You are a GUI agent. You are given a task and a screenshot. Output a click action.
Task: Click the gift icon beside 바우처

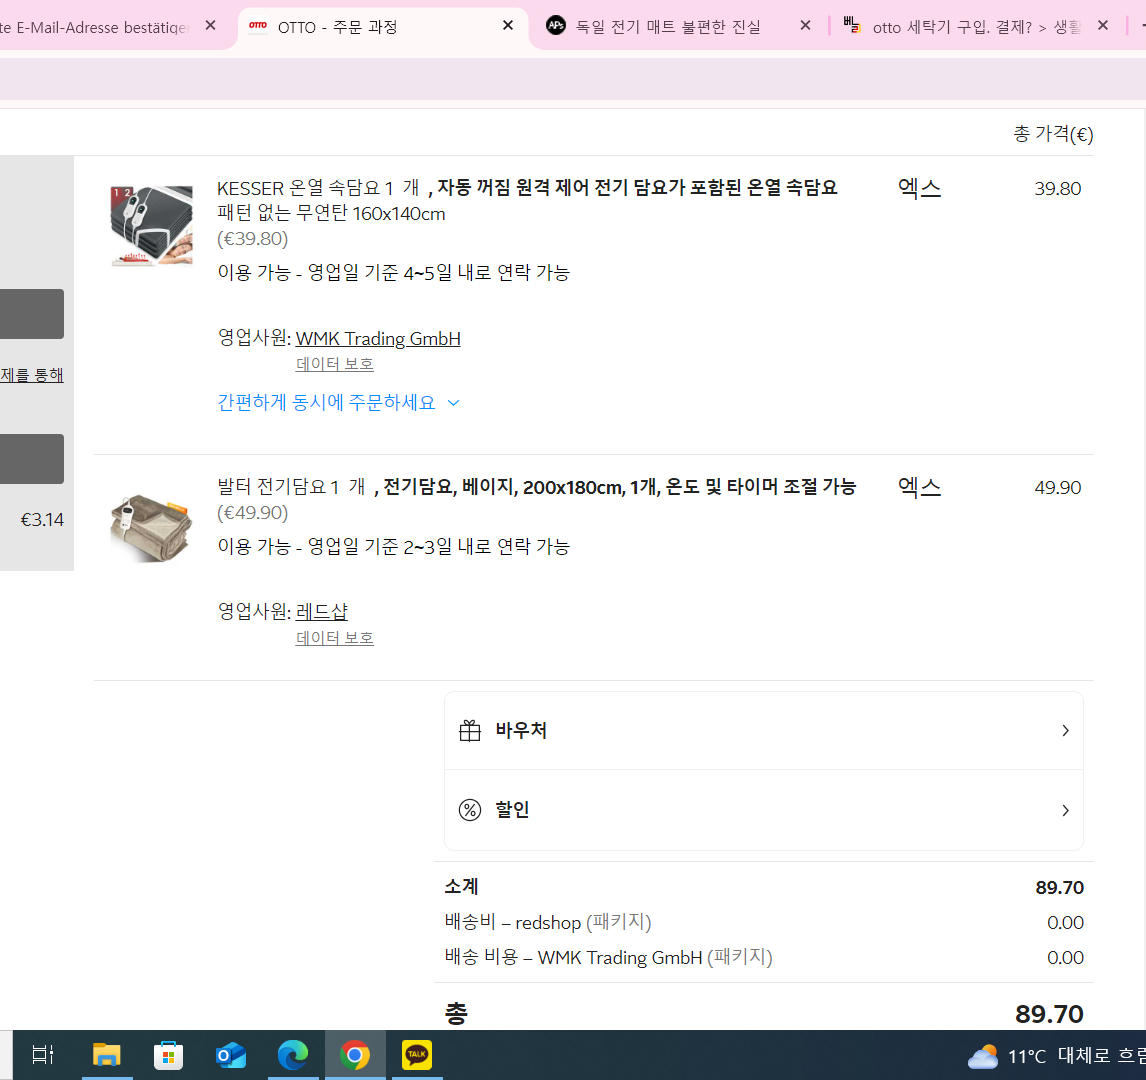(x=470, y=731)
